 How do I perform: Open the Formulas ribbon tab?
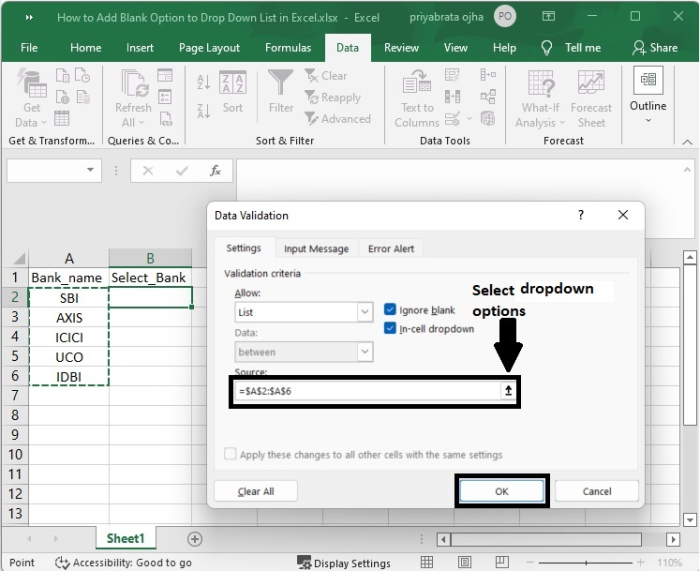[x=288, y=47]
